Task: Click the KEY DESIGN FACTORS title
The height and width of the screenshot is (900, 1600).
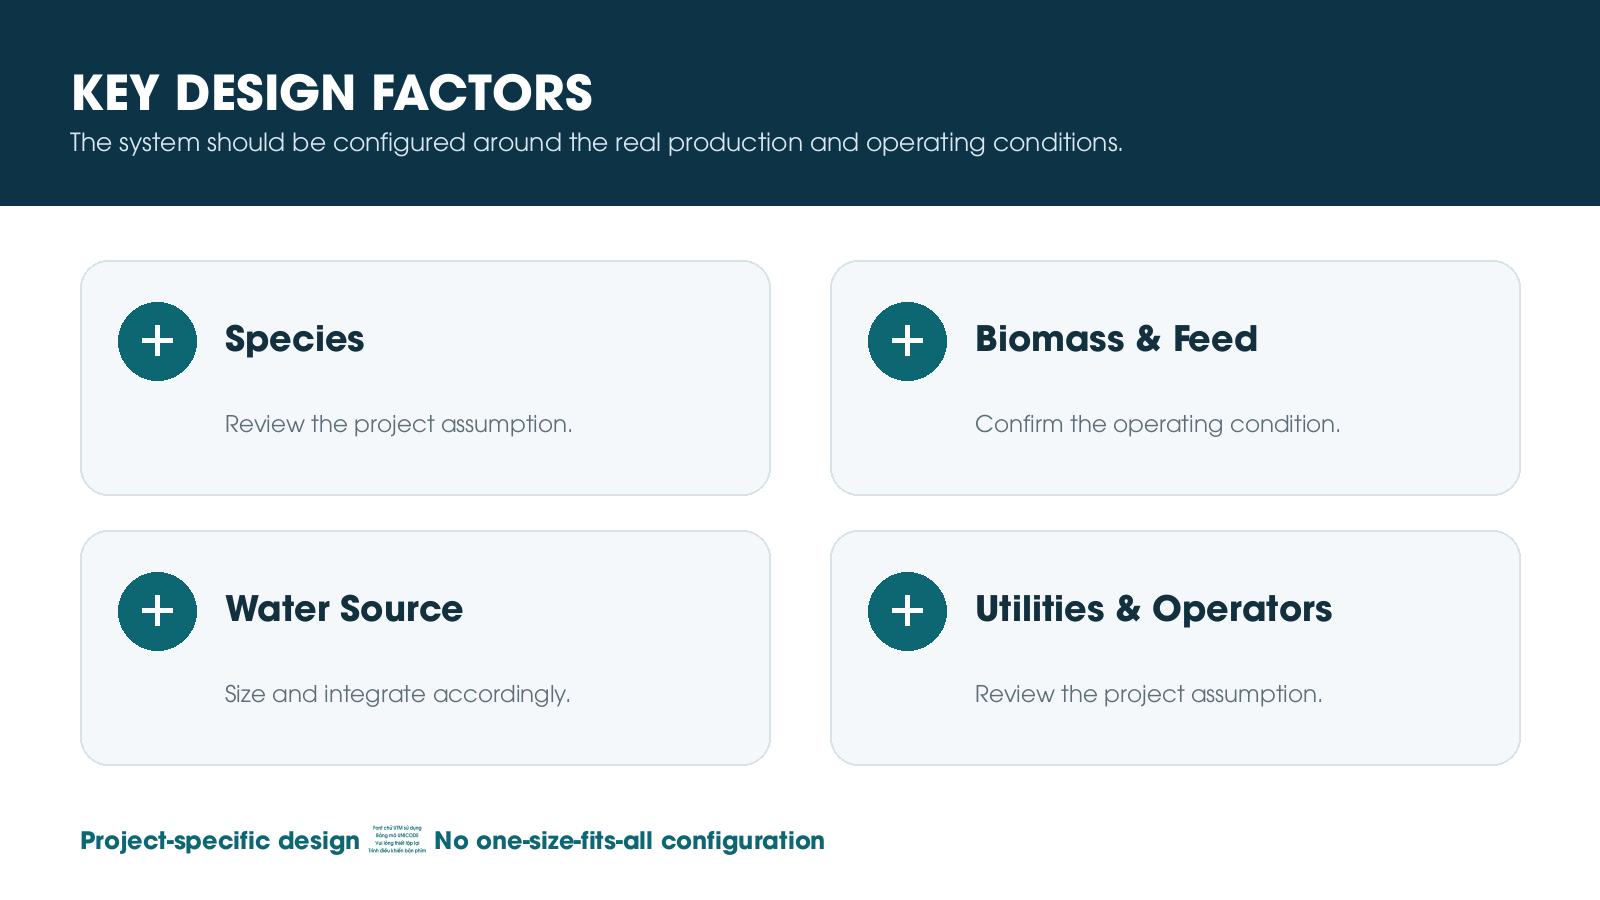Action: click(332, 93)
